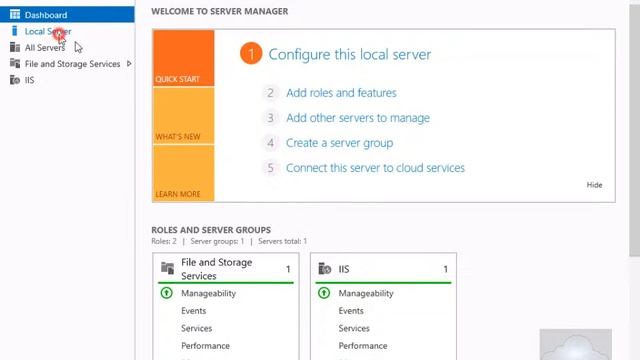This screenshot has width=640, height=360.
Task: Click the All Servers icon in sidebar
Action: [15, 47]
